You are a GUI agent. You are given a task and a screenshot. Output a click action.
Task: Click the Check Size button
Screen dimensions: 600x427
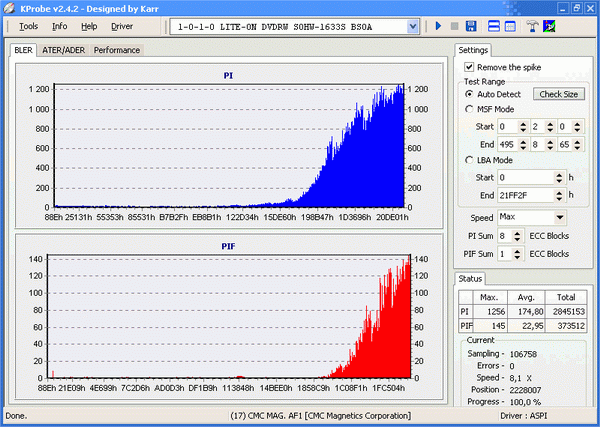pos(559,94)
